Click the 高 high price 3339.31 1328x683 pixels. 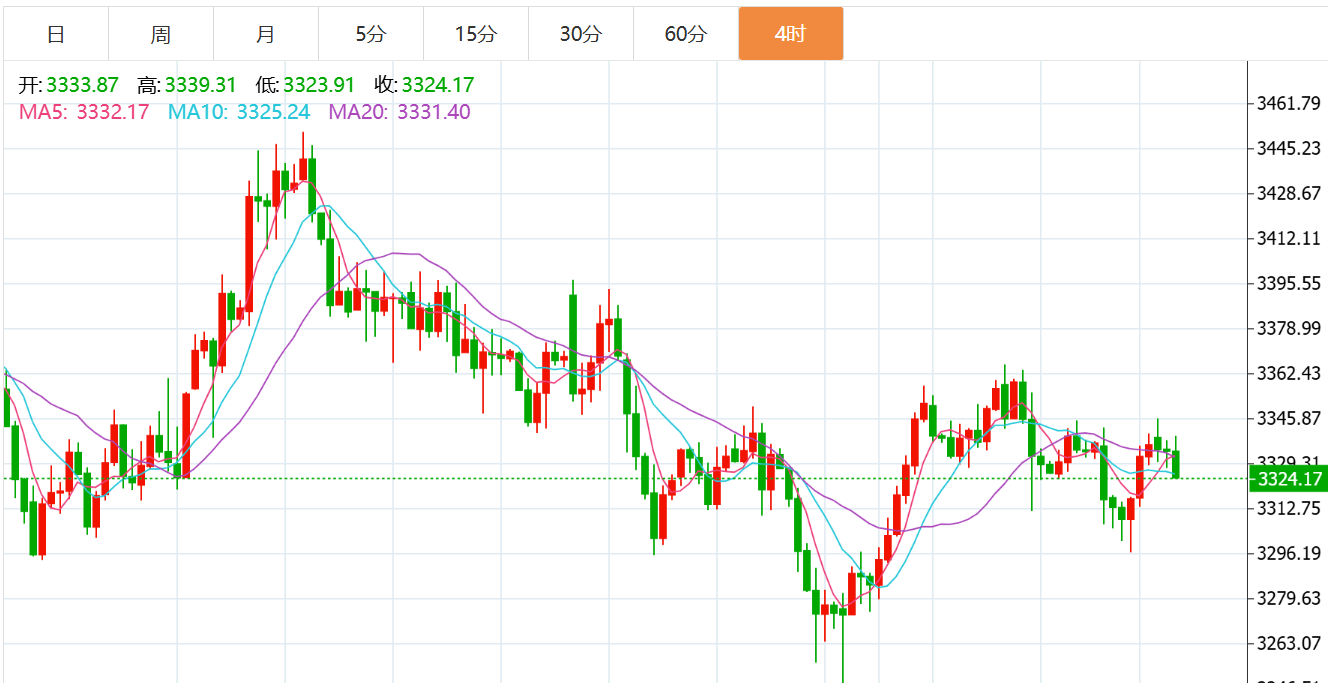coord(200,85)
